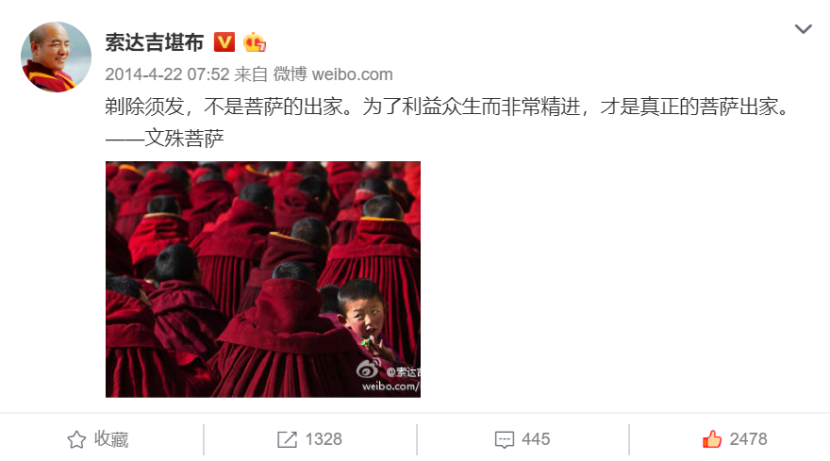Click the 1328 repost count

pos(323,439)
